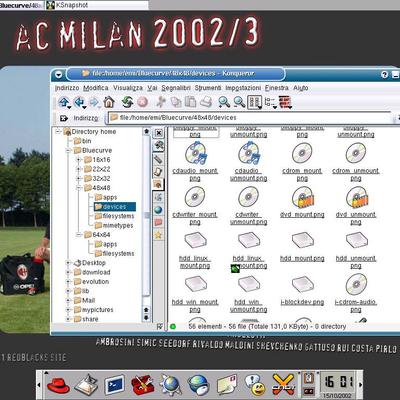This screenshot has height=400, width=400.
Task: Select the icon view mode button
Action: pos(255,102)
